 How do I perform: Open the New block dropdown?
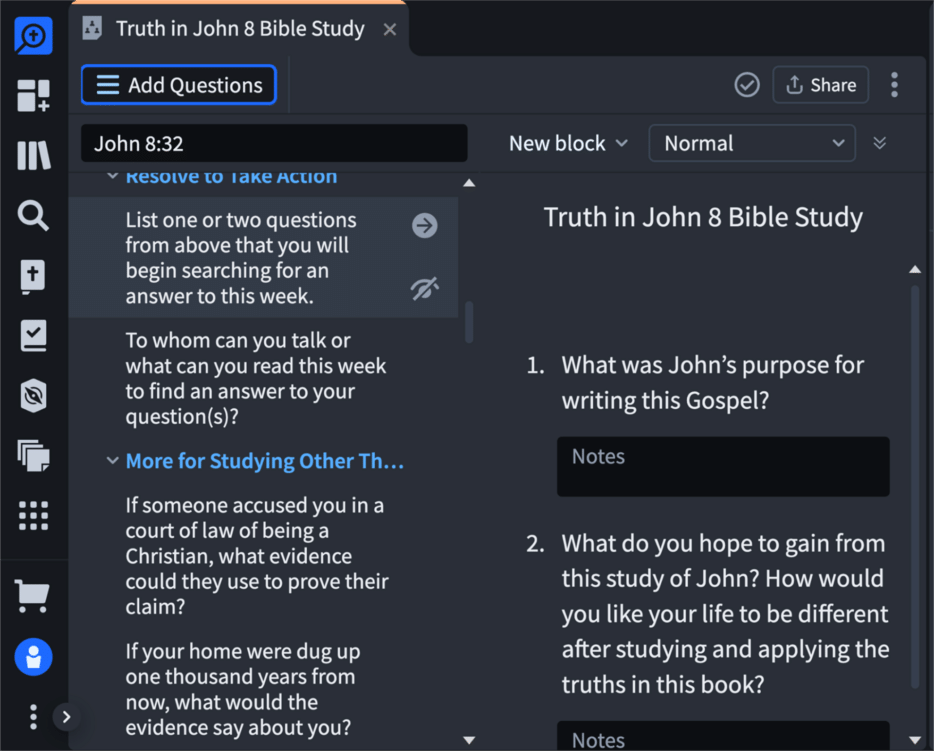pos(567,143)
